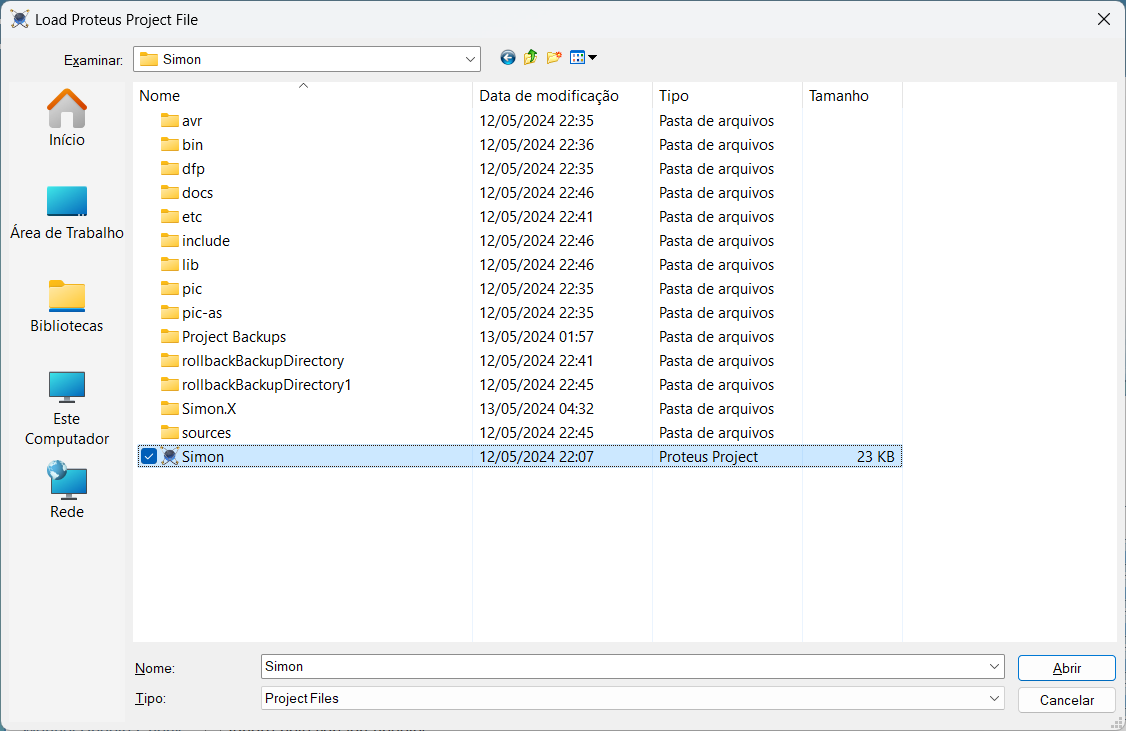1126x731 pixels.
Task: Select the bin folder icon
Action: (169, 144)
